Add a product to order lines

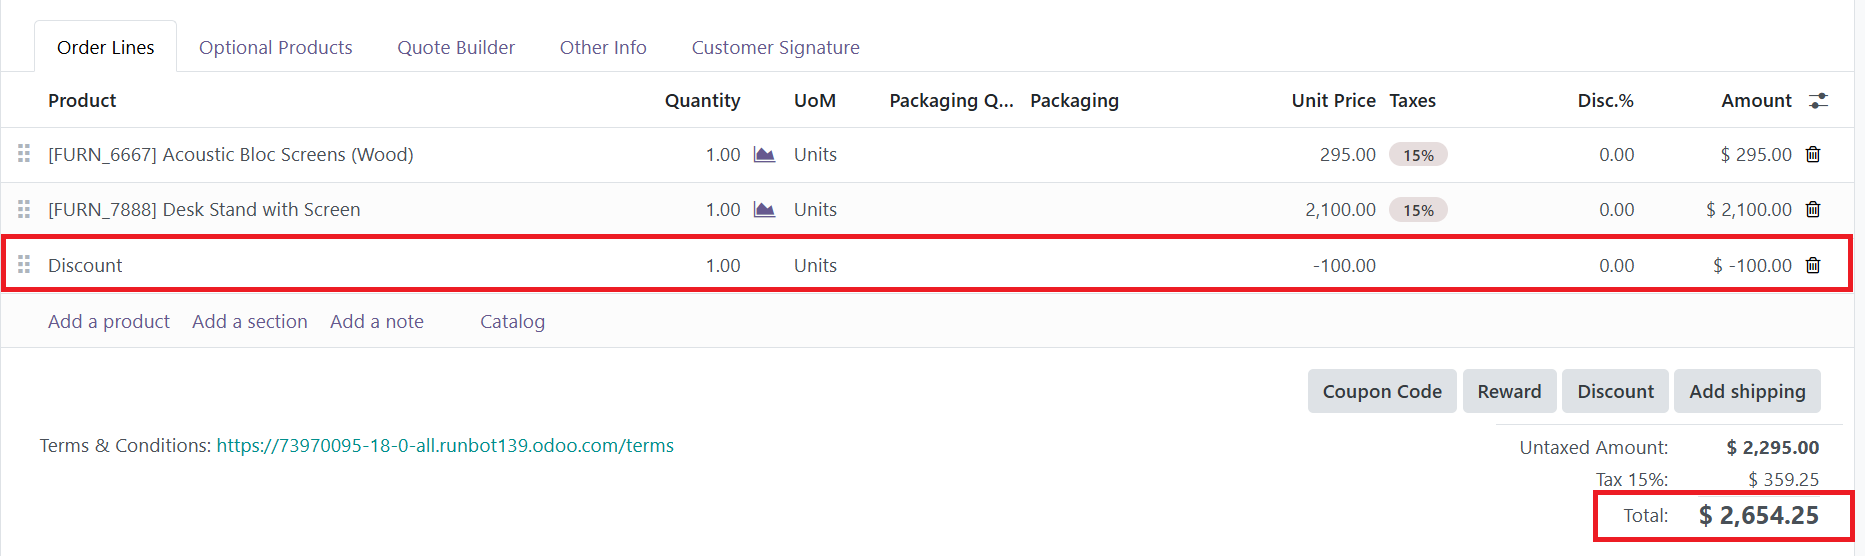pos(109,321)
